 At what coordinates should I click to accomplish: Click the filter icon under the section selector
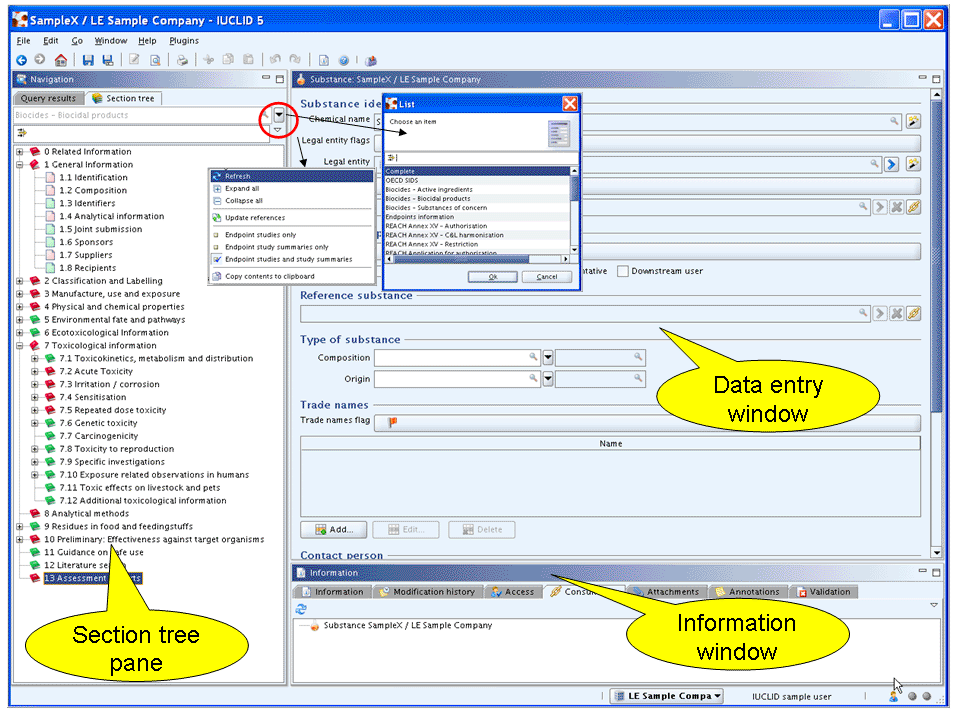point(23,132)
